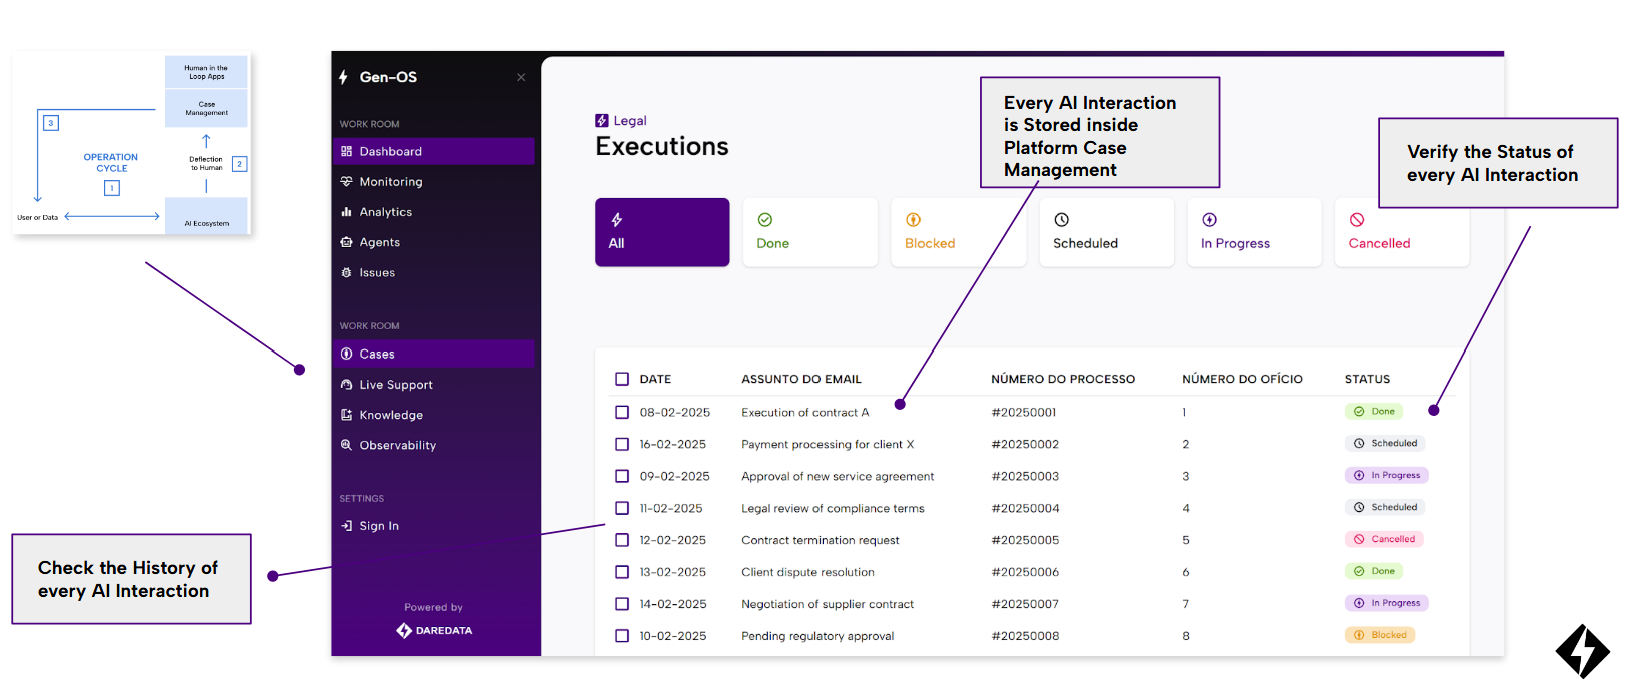Click the green checkmark icon on the Done card
Screen dimensions: 1632x700
click(x=765, y=219)
